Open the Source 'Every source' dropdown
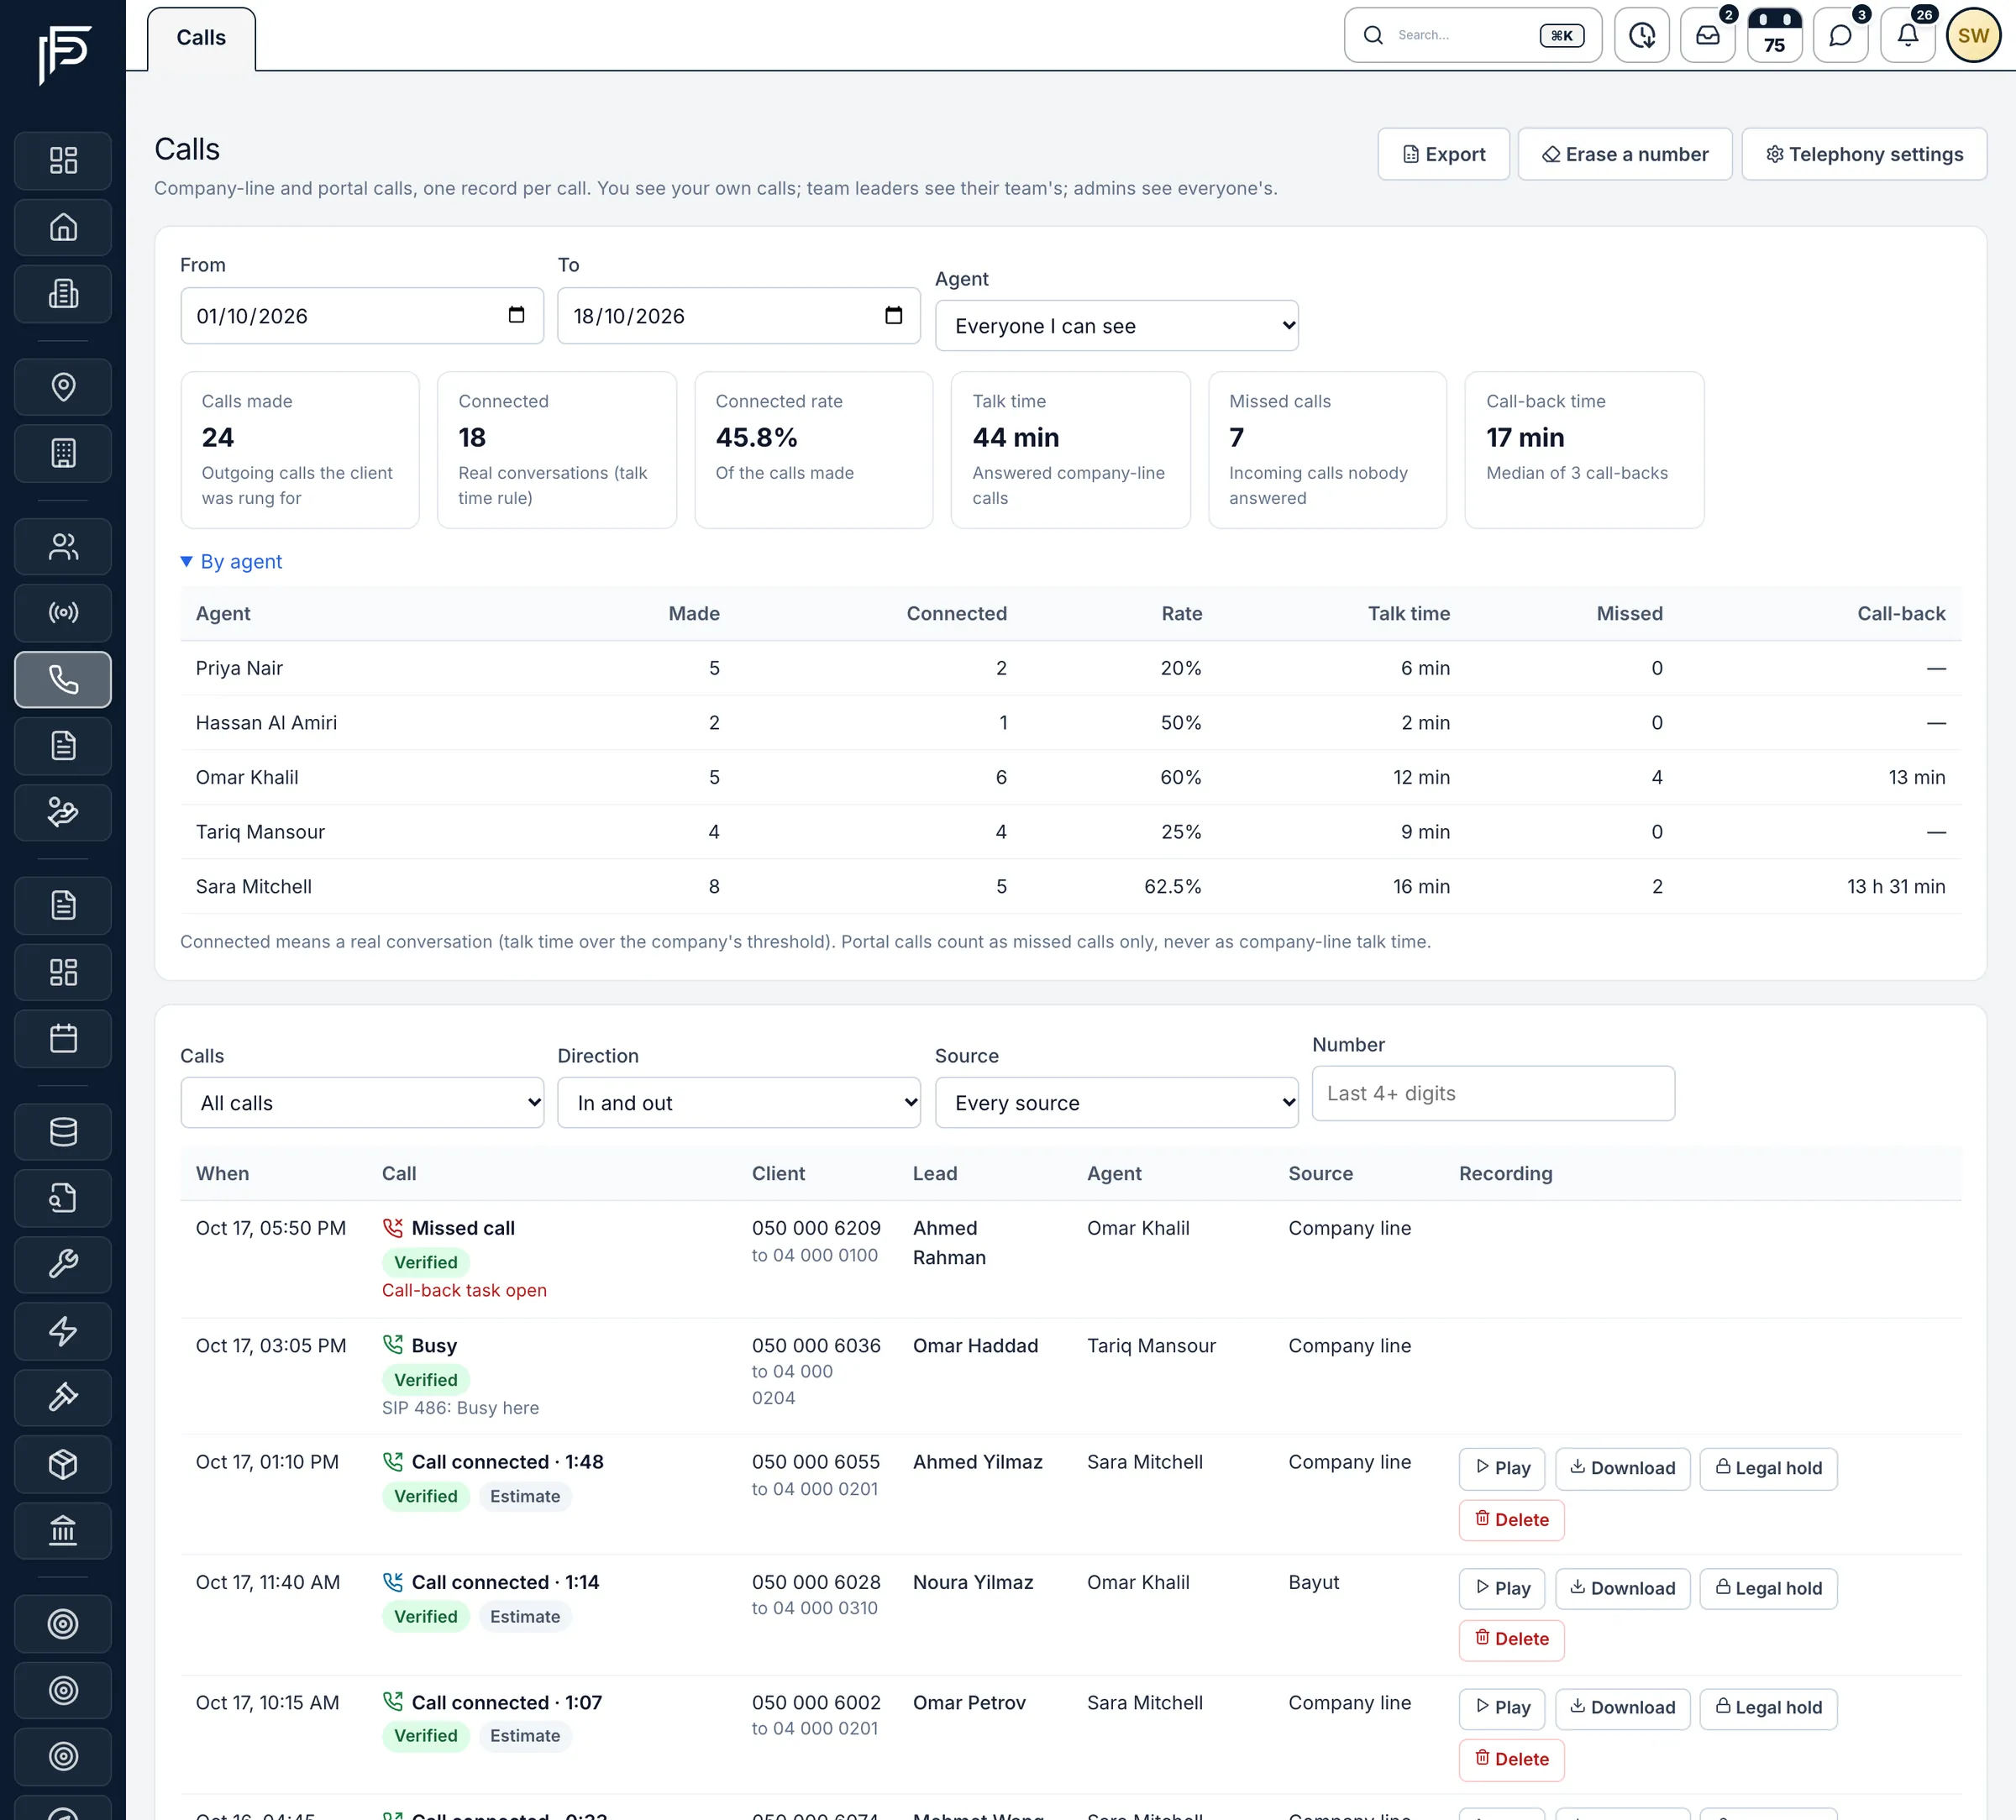2016x1820 pixels. [1117, 1103]
